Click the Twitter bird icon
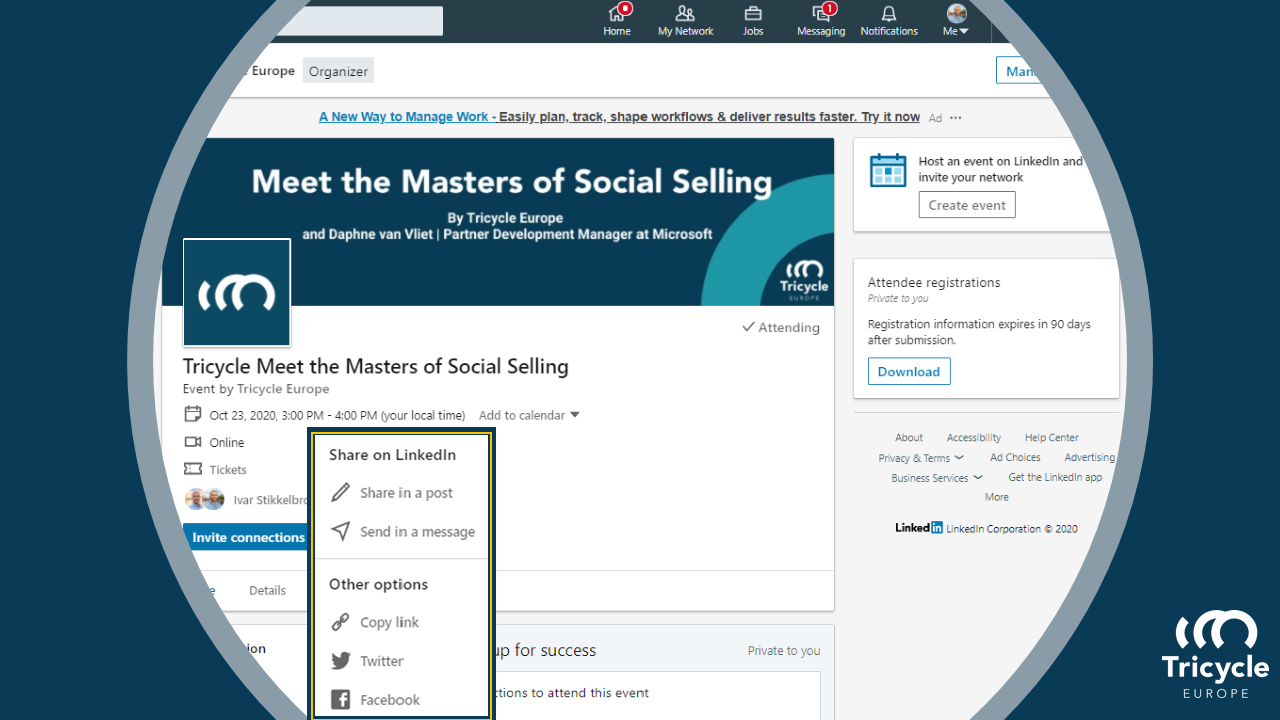This screenshot has width=1280, height=720. [x=341, y=661]
